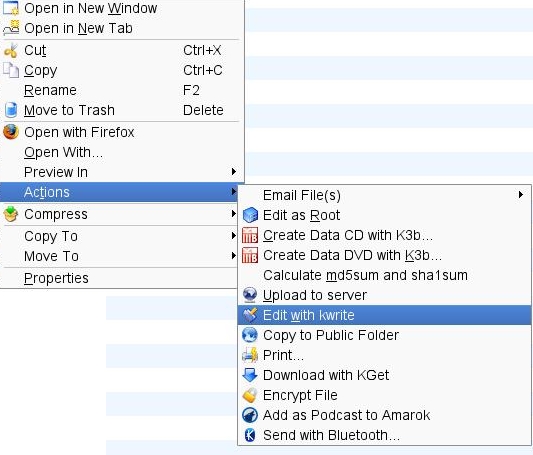Choose Open in New Tab
The width and height of the screenshot is (533, 455).
tap(122, 28)
